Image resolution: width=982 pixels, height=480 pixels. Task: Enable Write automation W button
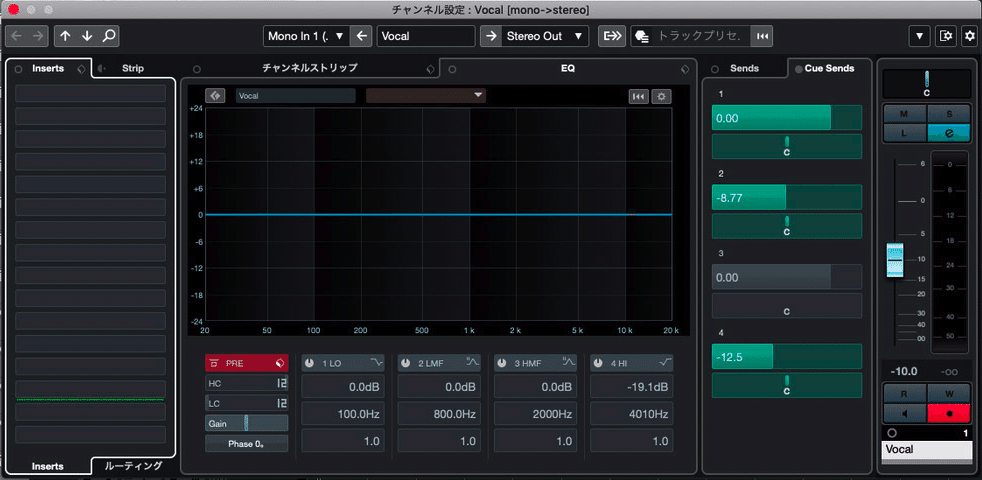(949, 394)
